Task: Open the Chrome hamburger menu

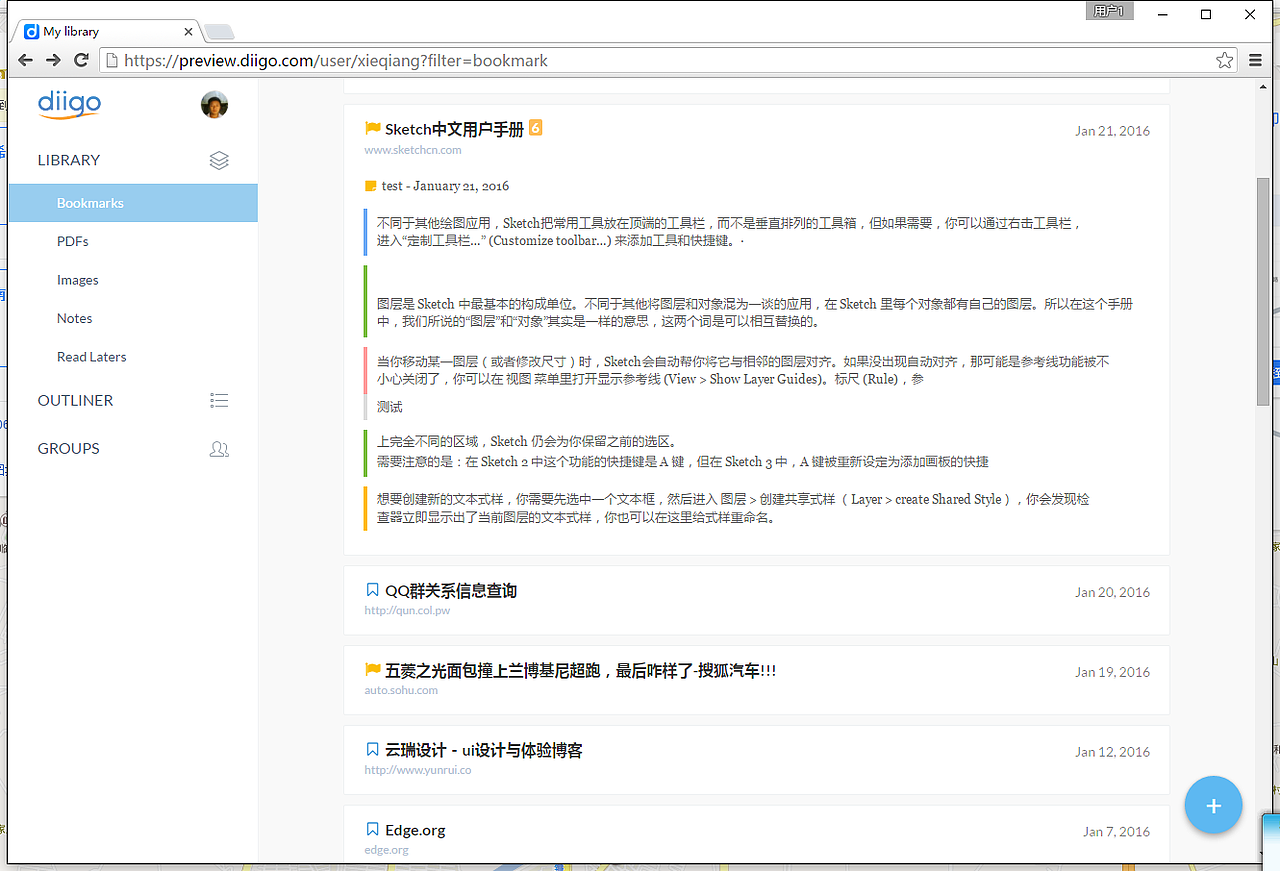Action: (1256, 61)
